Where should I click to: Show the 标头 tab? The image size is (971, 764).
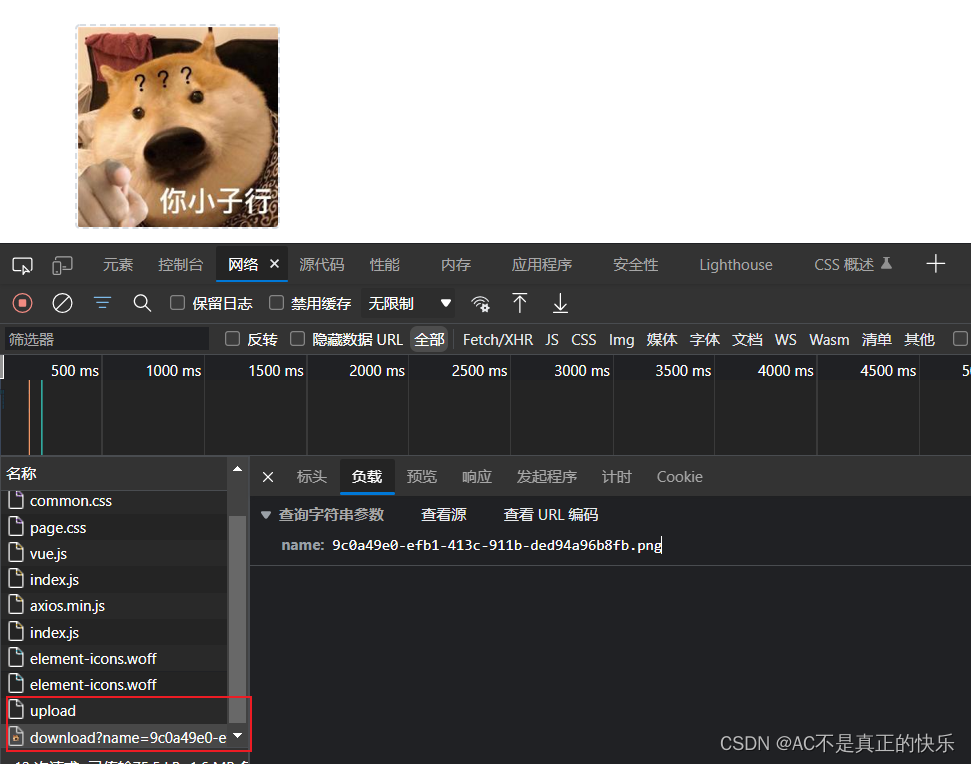point(311,477)
